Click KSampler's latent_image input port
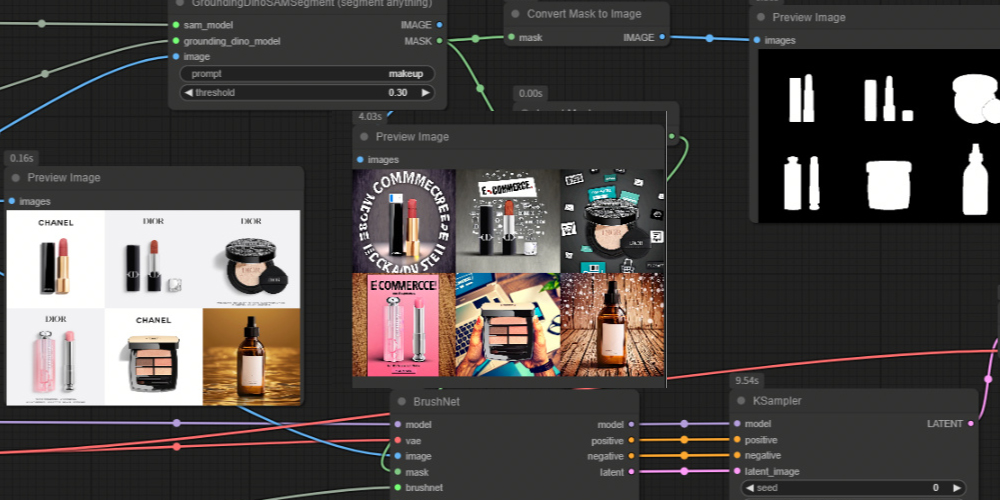 [x=737, y=471]
